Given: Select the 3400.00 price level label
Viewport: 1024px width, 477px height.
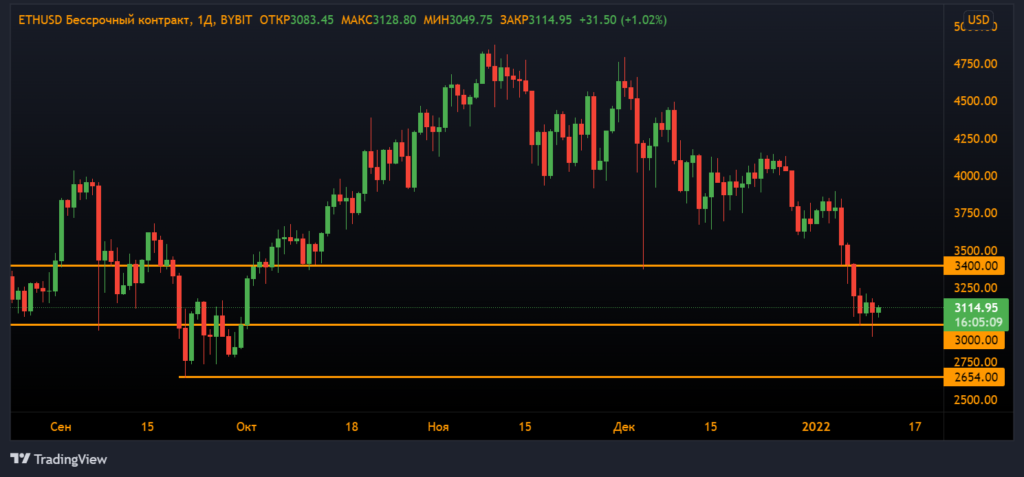Looking at the screenshot, I should click(x=976, y=266).
